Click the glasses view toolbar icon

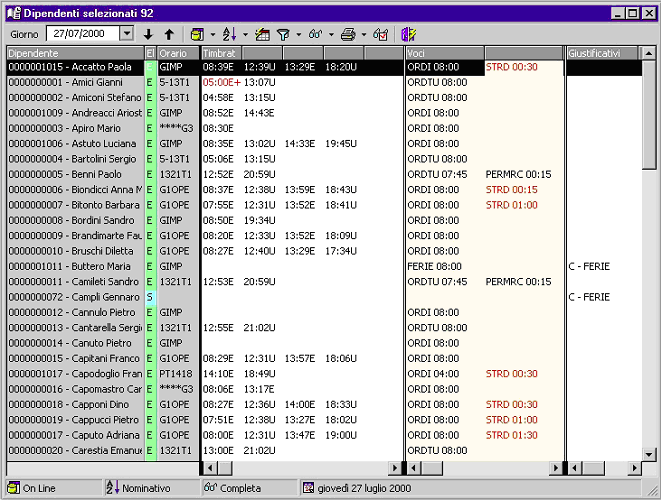(315, 34)
